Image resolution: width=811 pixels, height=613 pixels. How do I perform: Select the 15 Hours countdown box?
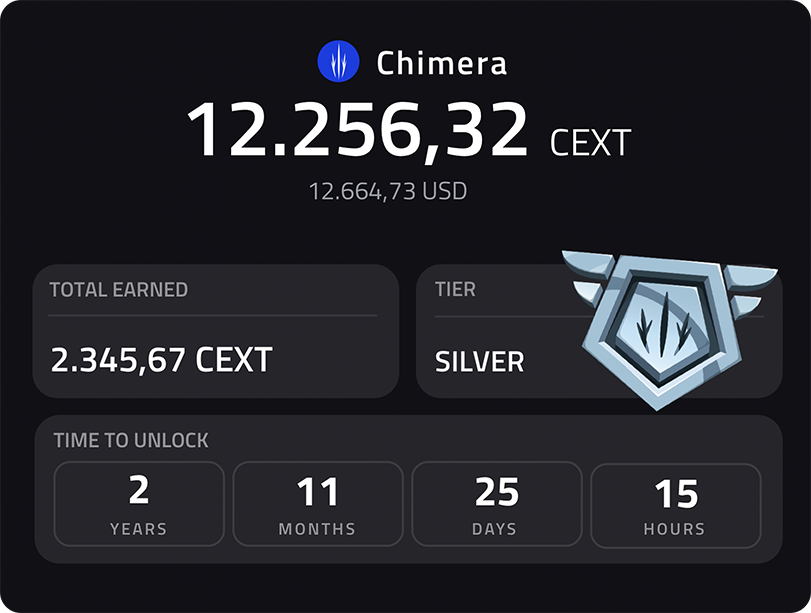point(676,503)
